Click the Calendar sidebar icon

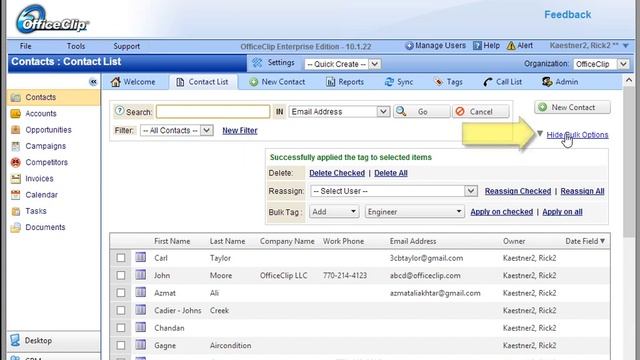16,195
